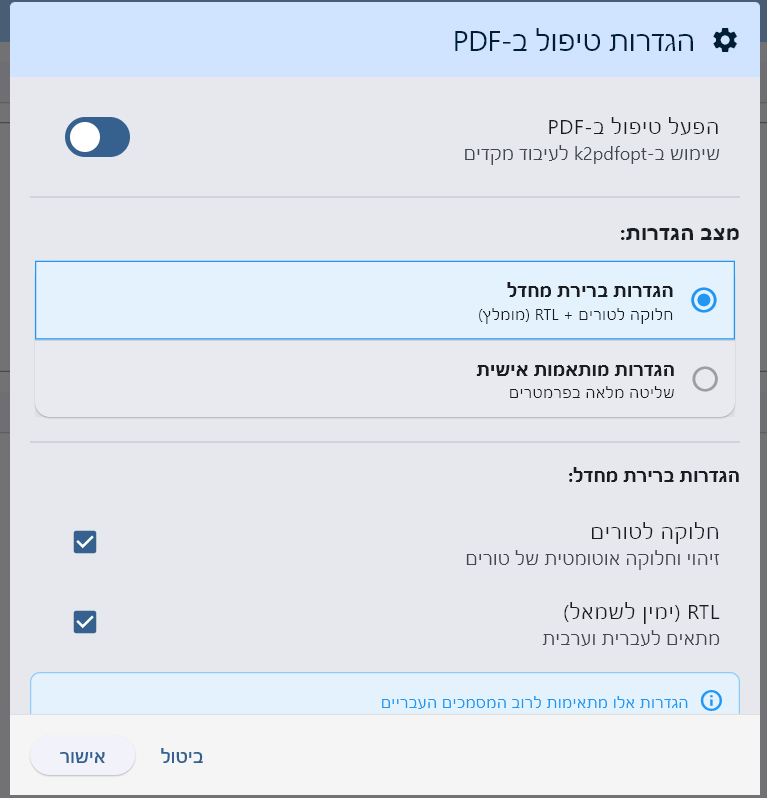The image size is (767, 798).
Task: Select the הגדרות מותאמות אישית radio button
Action: point(705,379)
